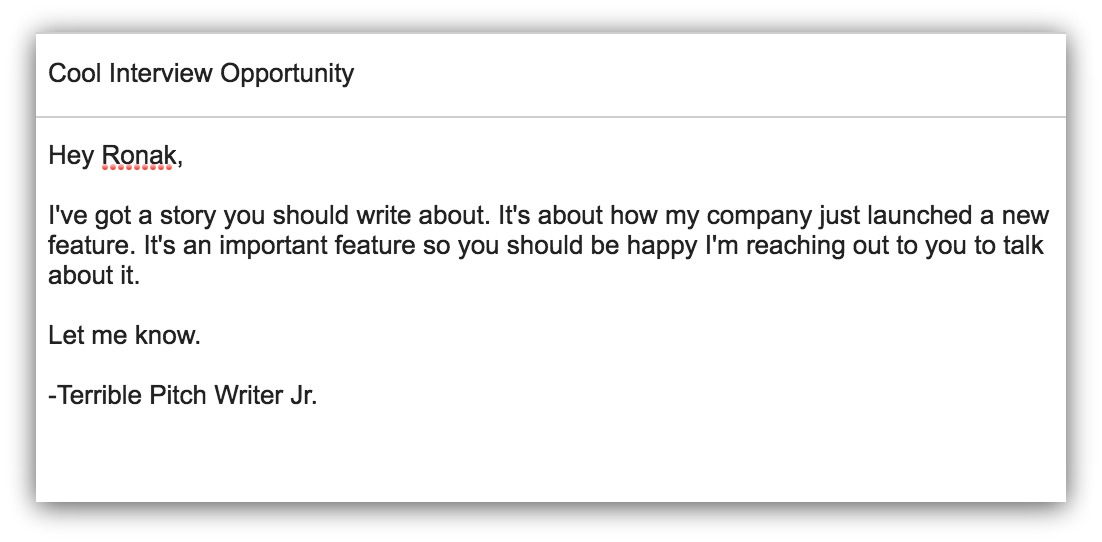Image resolution: width=1102 pixels, height=542 pixels.
Task: Click the word 'story' in first sentence
Action: pos(188,217)
